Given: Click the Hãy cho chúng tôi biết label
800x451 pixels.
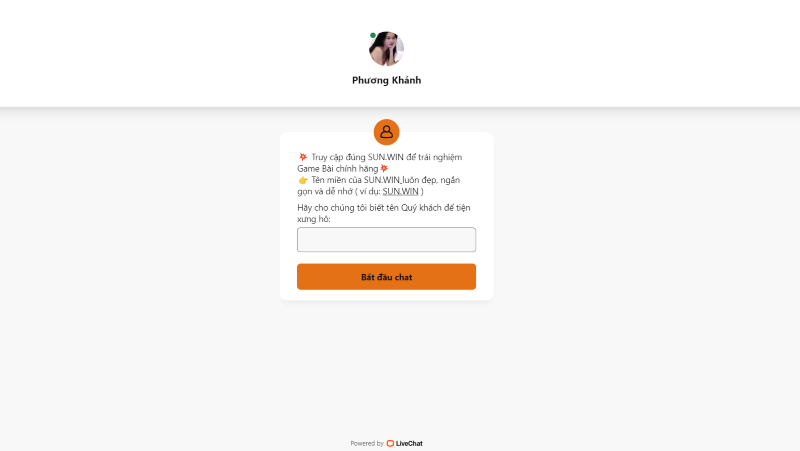Looking at the screenshot, I should coord(384,208).
